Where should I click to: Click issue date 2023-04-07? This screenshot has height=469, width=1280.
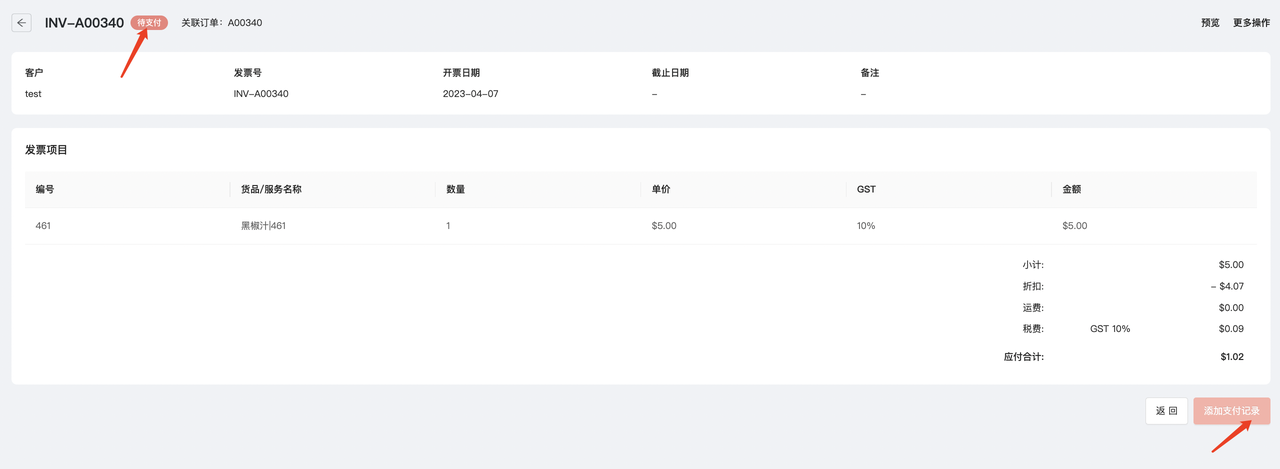(470, 94)
